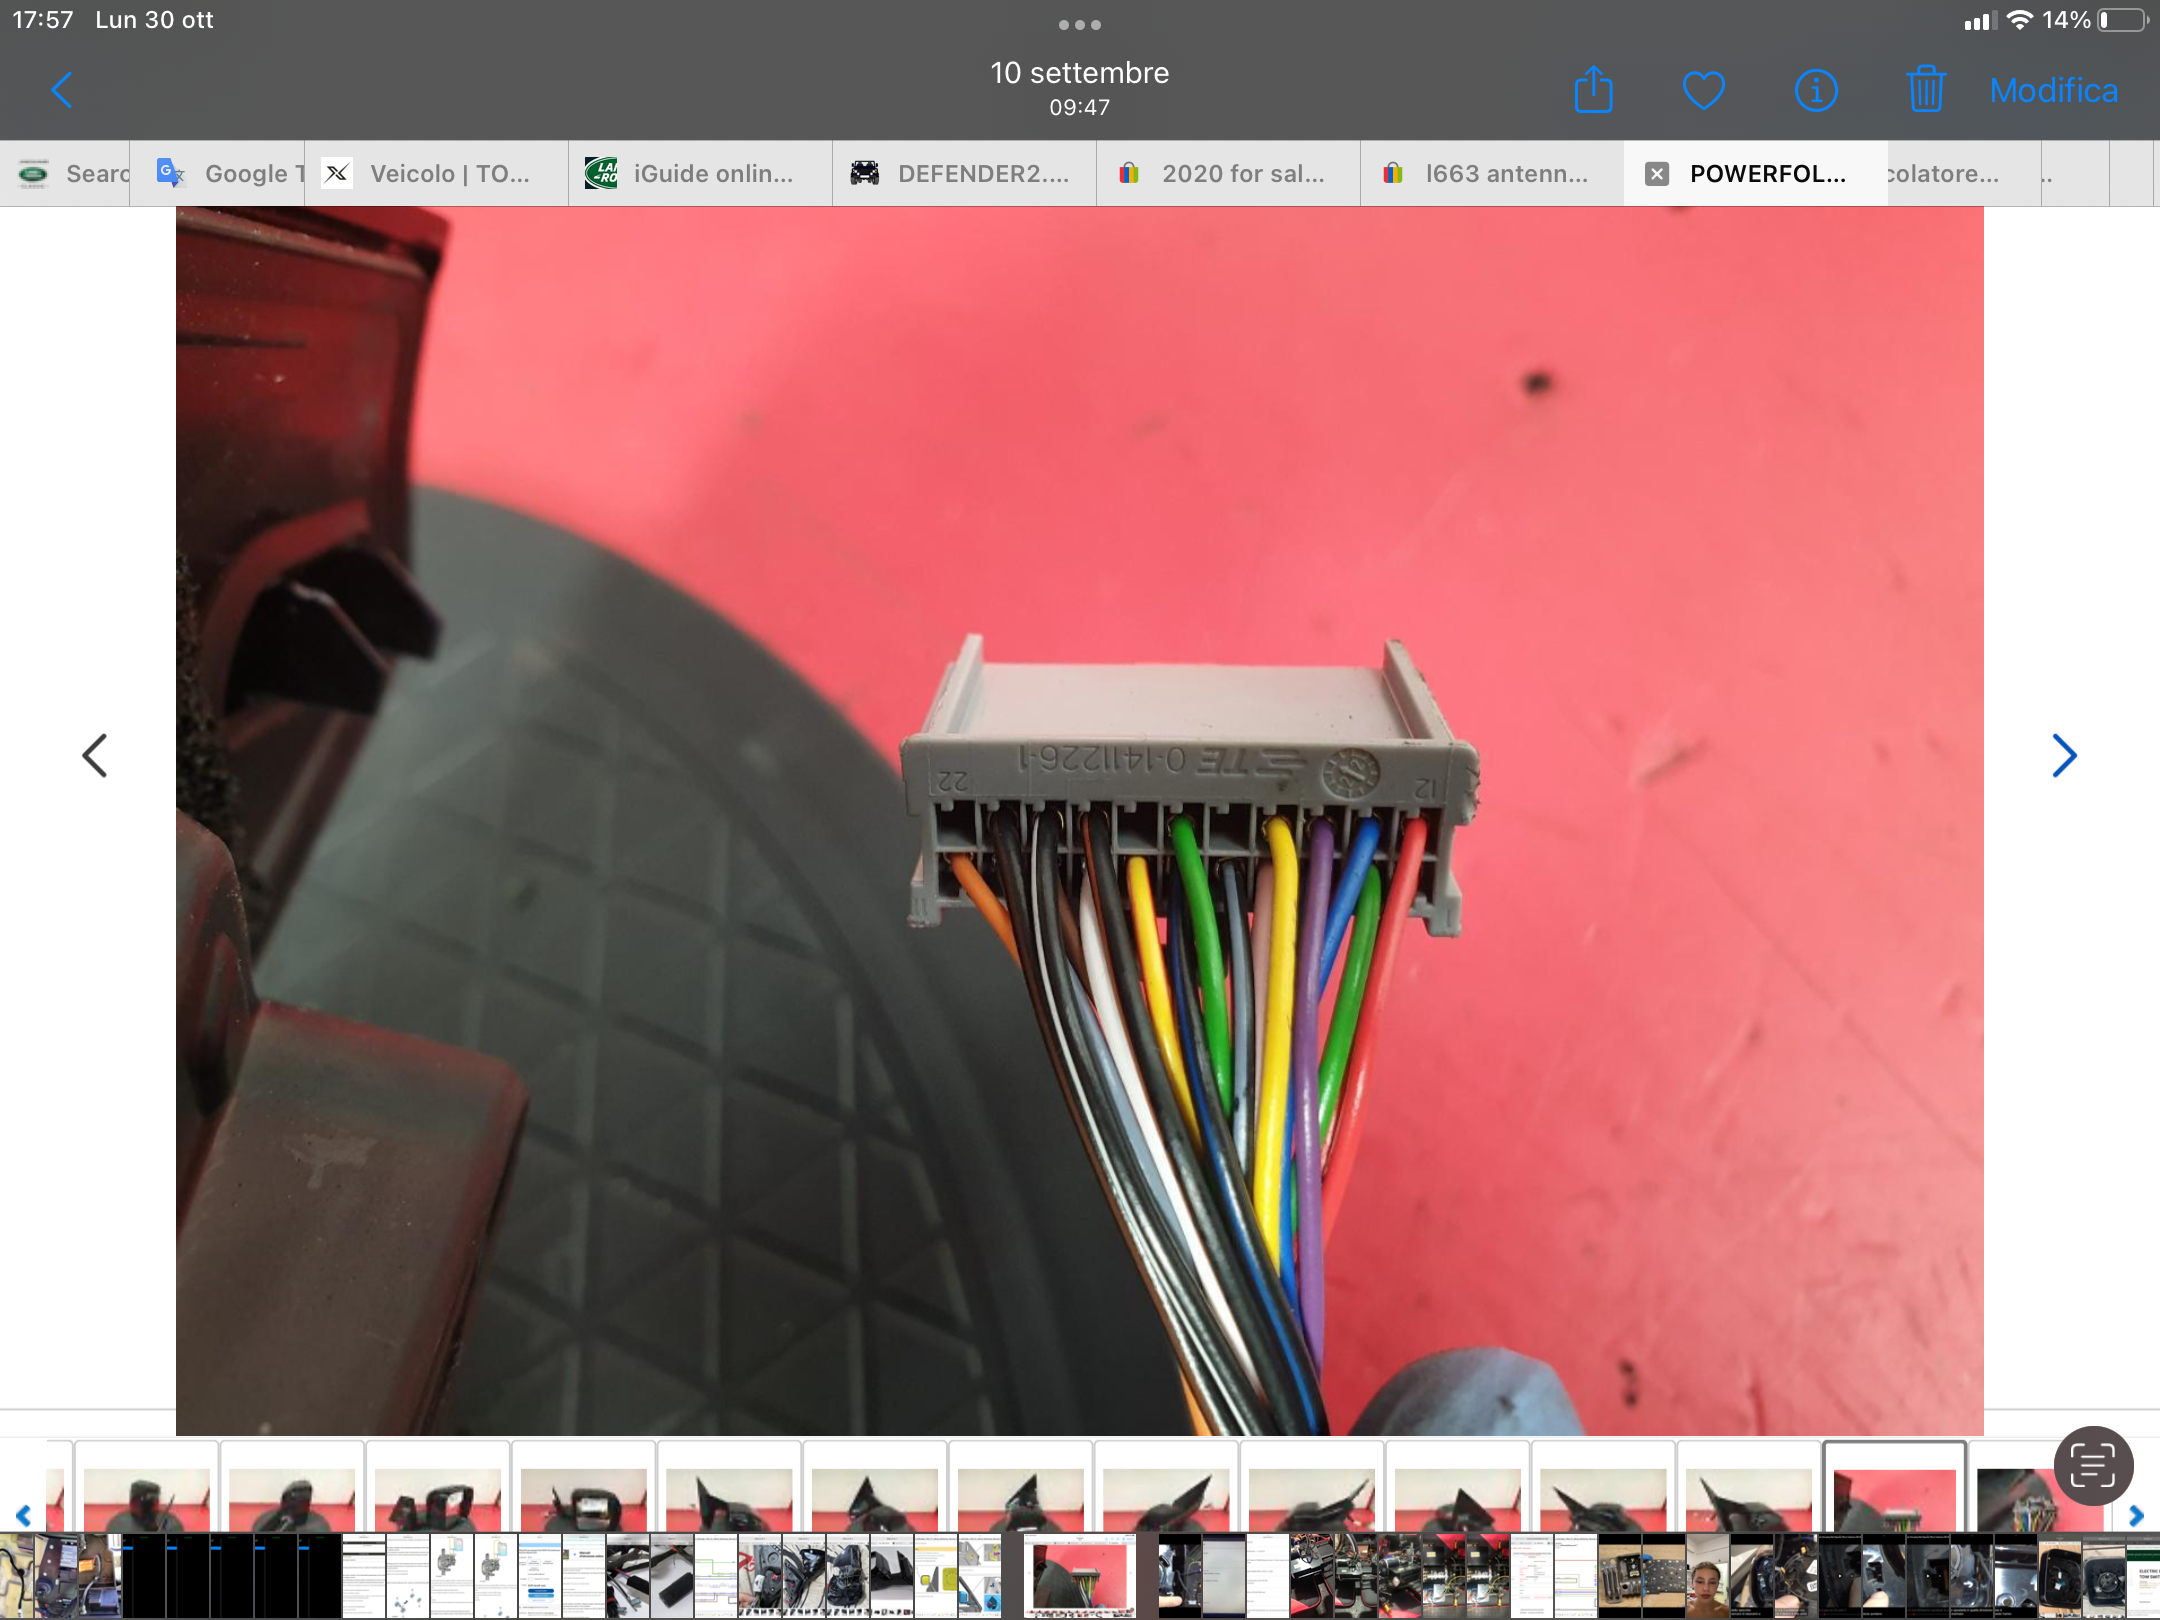
Task: Show photo info with the circled i icon
Action: pyautogui.click(x=1816, y=91)
